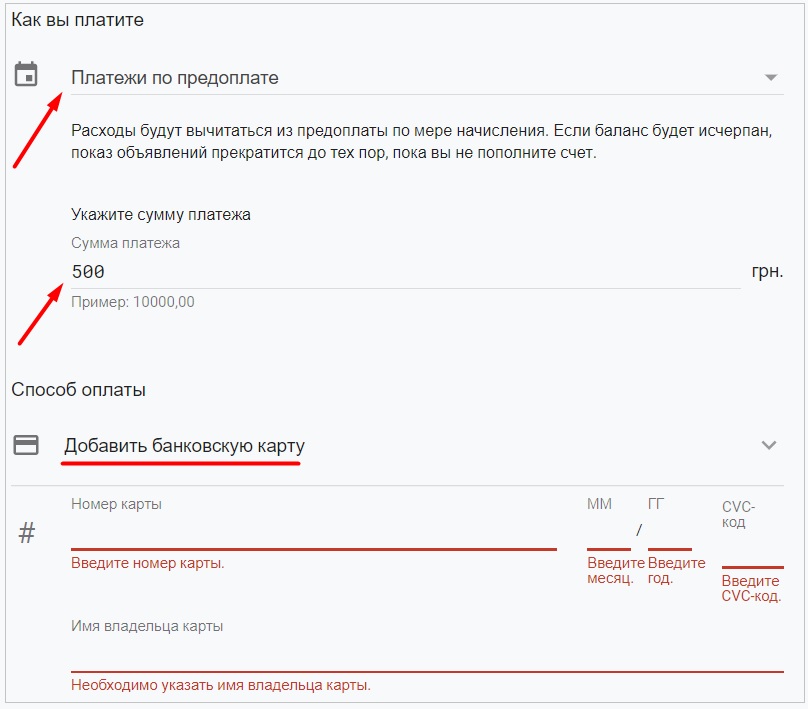The width and height of the screenshot is (808, 709).
Task: Click the Введите номер карты error text
Action: 148,563
